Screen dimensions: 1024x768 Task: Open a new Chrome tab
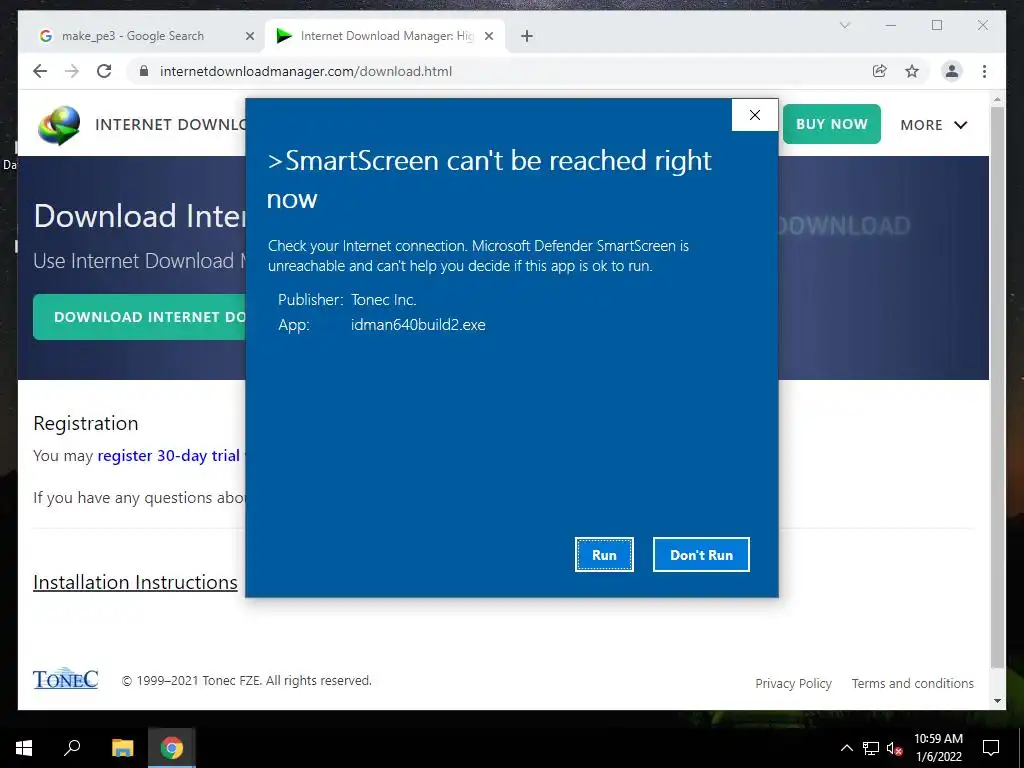[527, 36]
